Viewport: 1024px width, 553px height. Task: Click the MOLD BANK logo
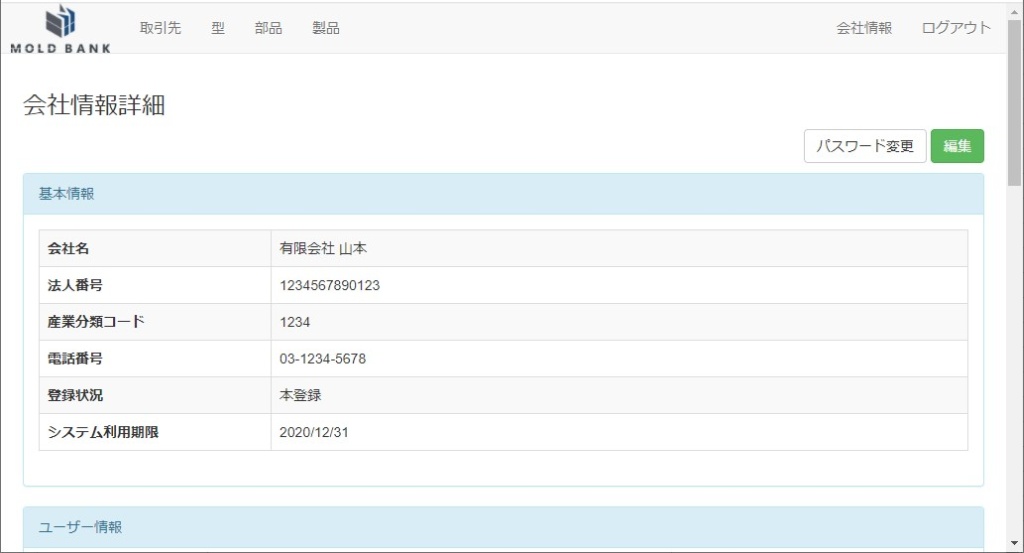click(61, 28)
